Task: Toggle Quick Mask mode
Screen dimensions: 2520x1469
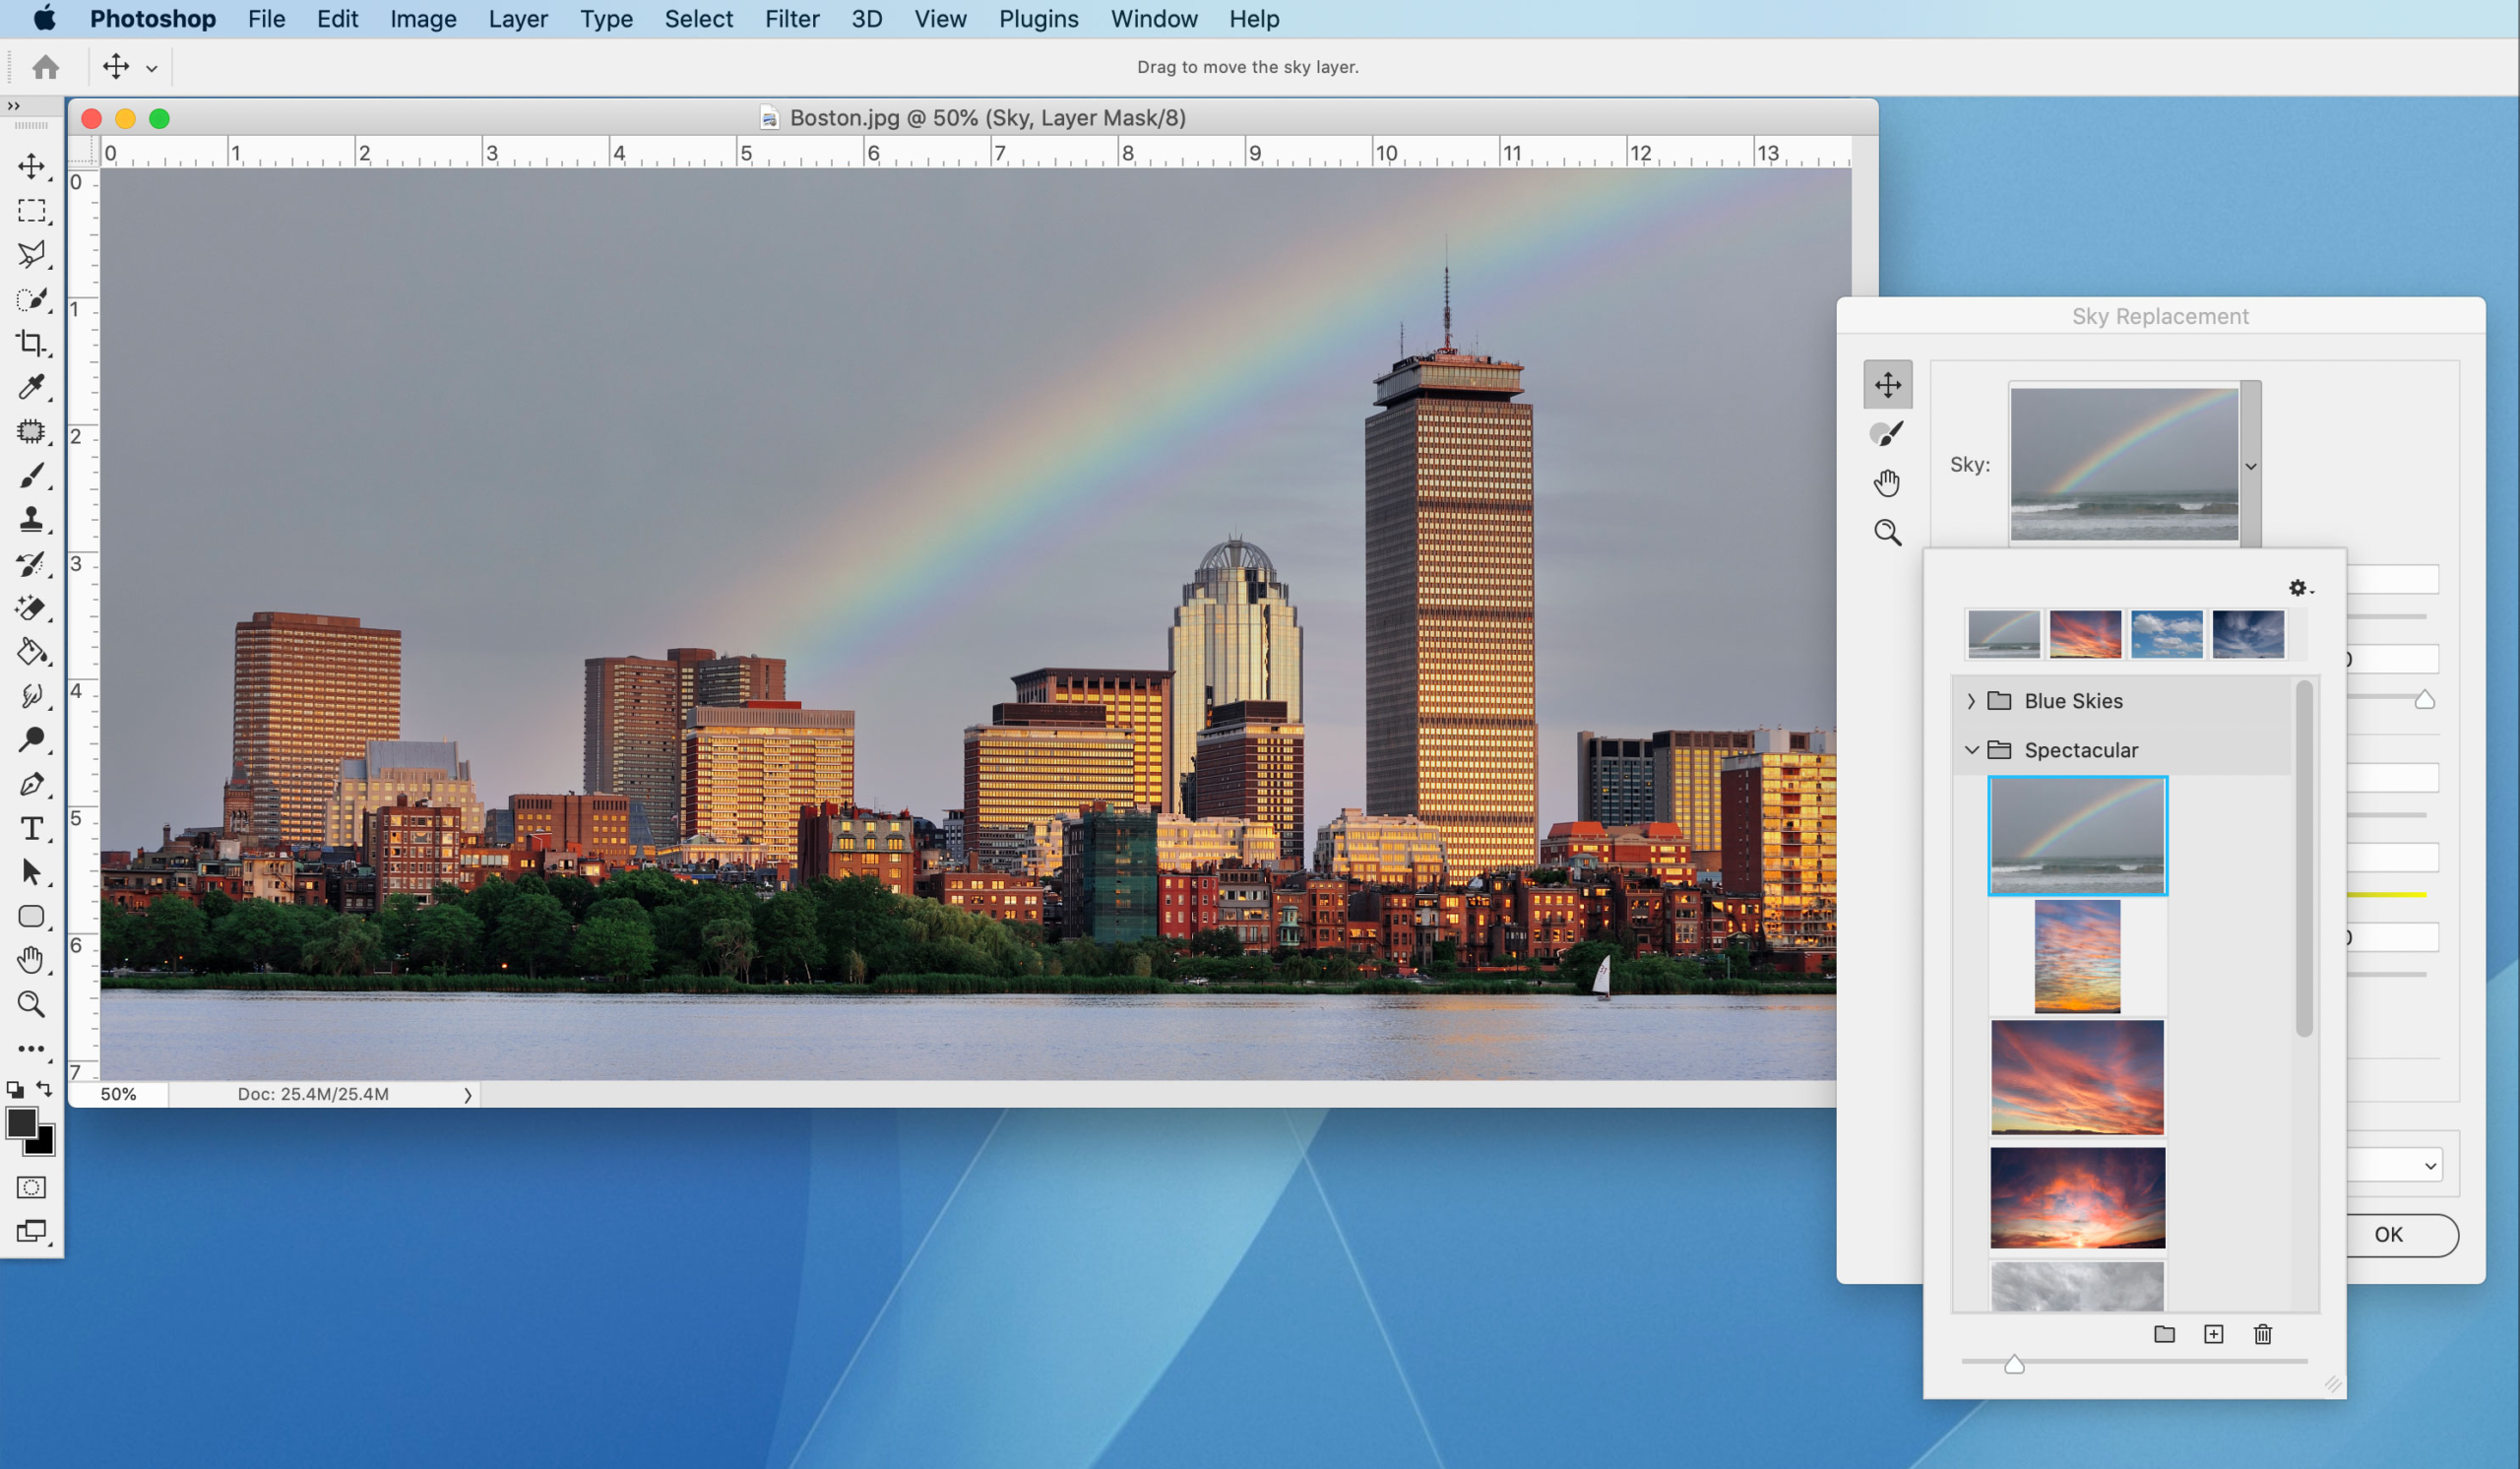Action: (x=31, y=1188)
